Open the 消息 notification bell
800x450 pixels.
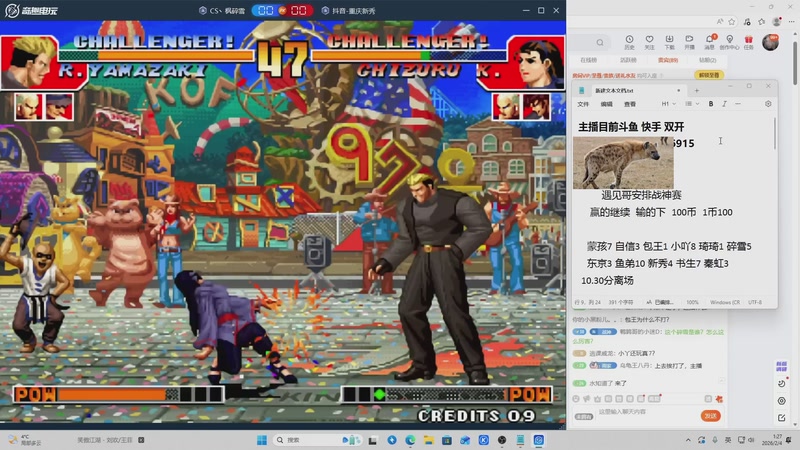[710, 42]
